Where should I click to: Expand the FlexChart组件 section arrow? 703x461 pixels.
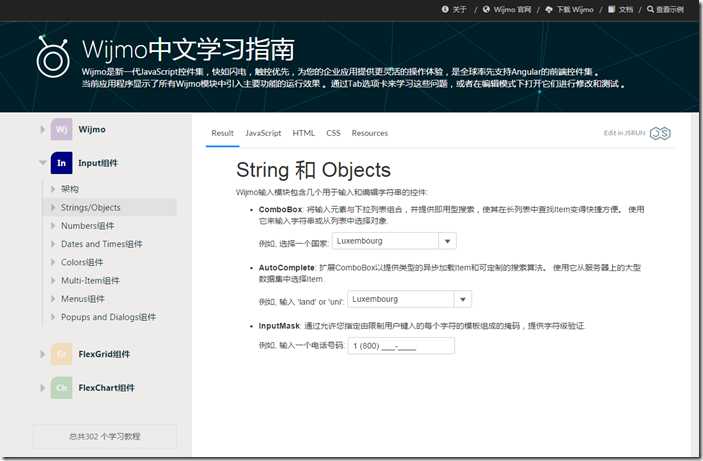click(x=42, y=388)
